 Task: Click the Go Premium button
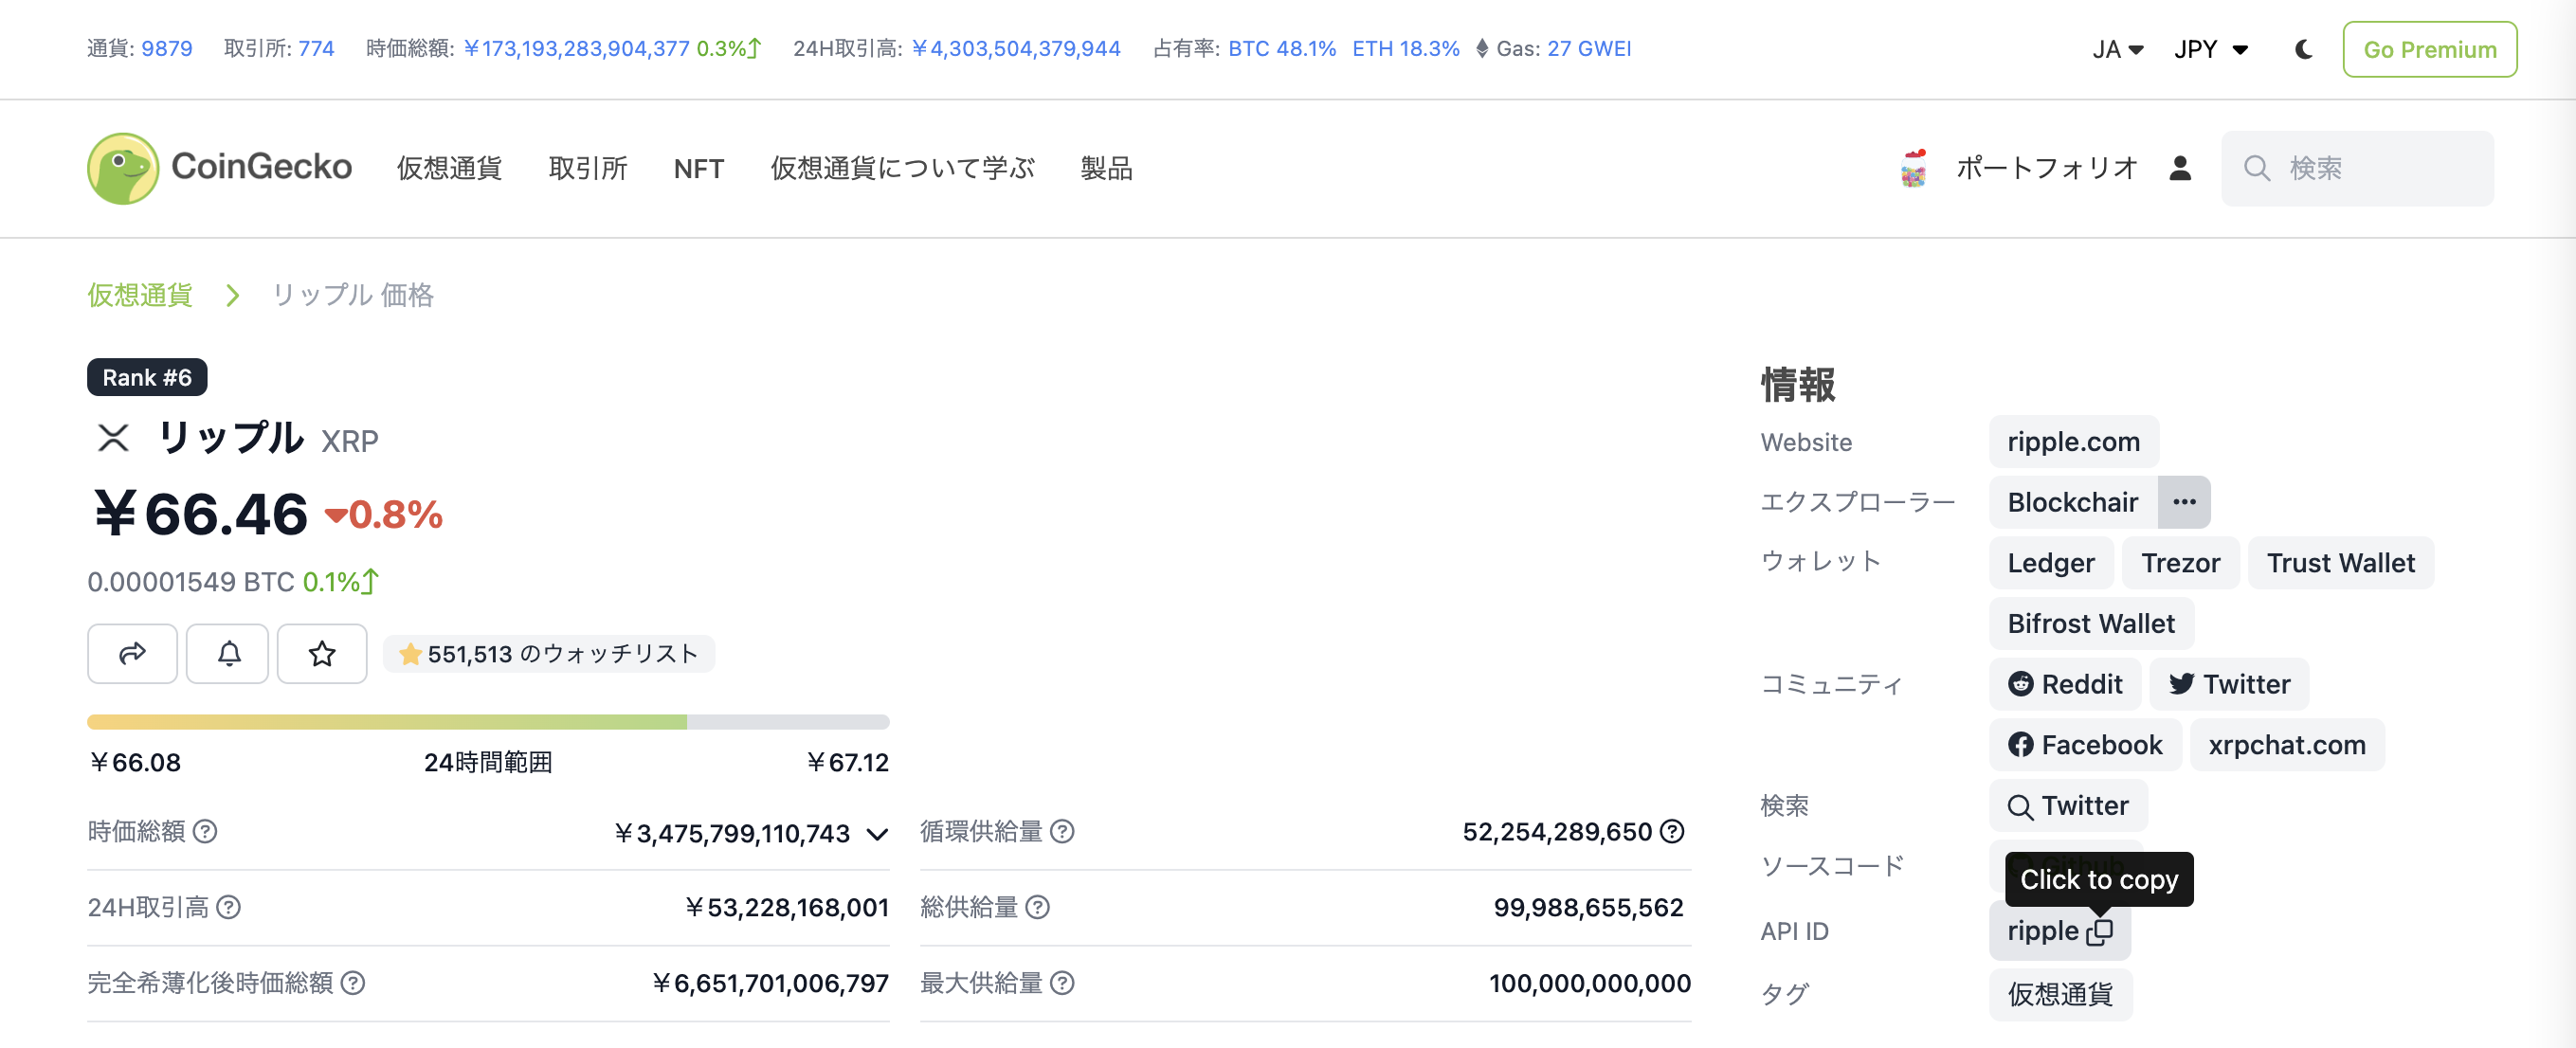coord(2429,49)
